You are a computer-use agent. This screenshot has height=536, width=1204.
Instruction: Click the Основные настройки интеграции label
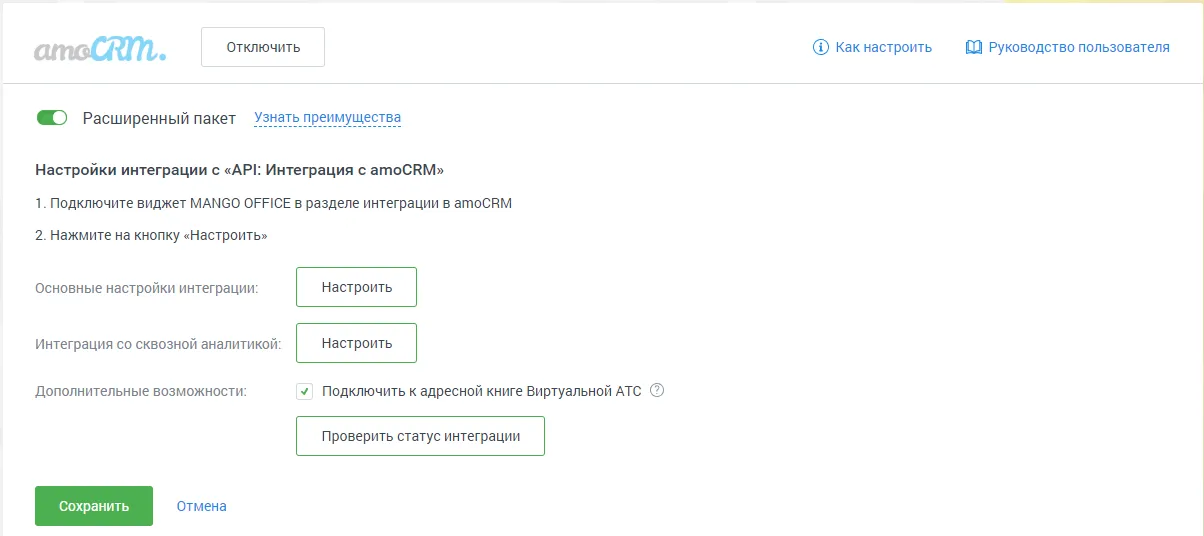click(x=147, y=288)
